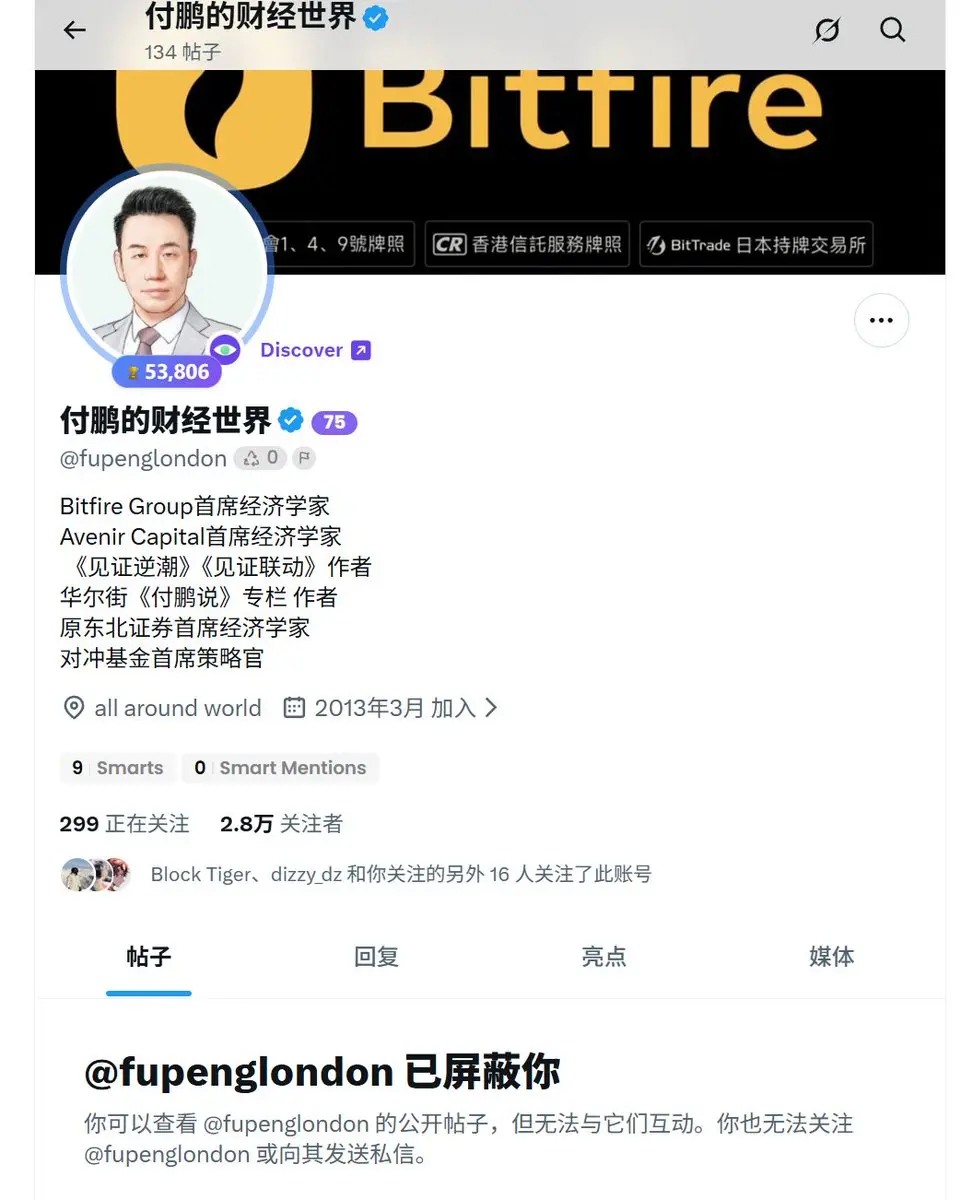Open the search magnifier icon

(x=892, y=30)
